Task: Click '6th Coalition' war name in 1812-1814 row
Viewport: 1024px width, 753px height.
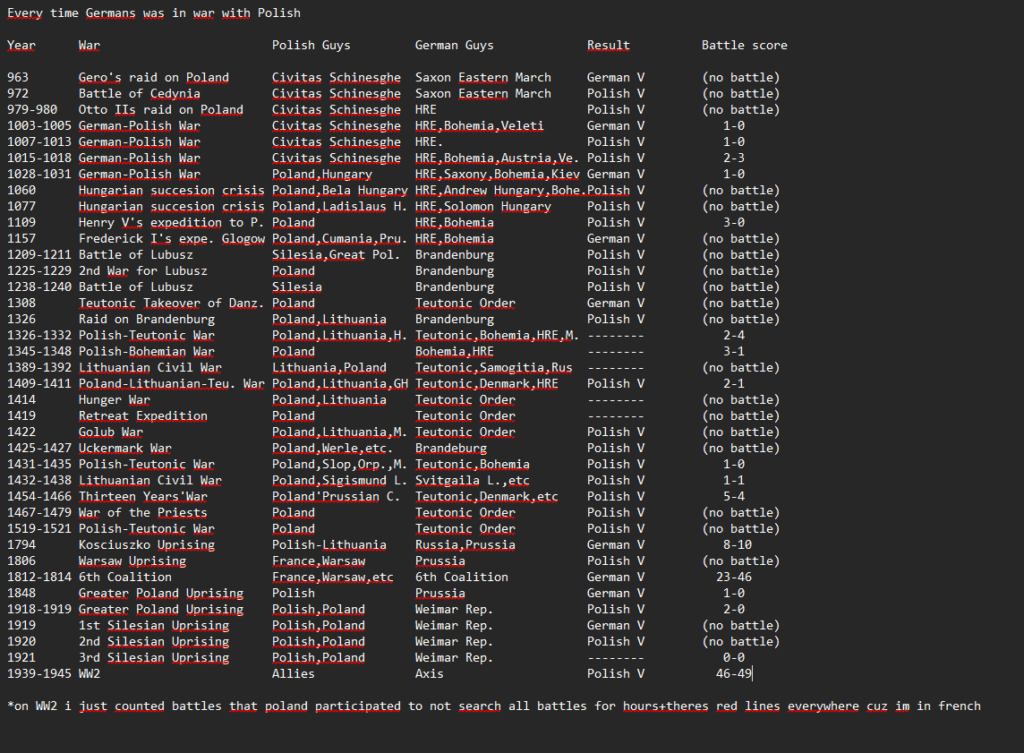Action: (x=125, y=577)
